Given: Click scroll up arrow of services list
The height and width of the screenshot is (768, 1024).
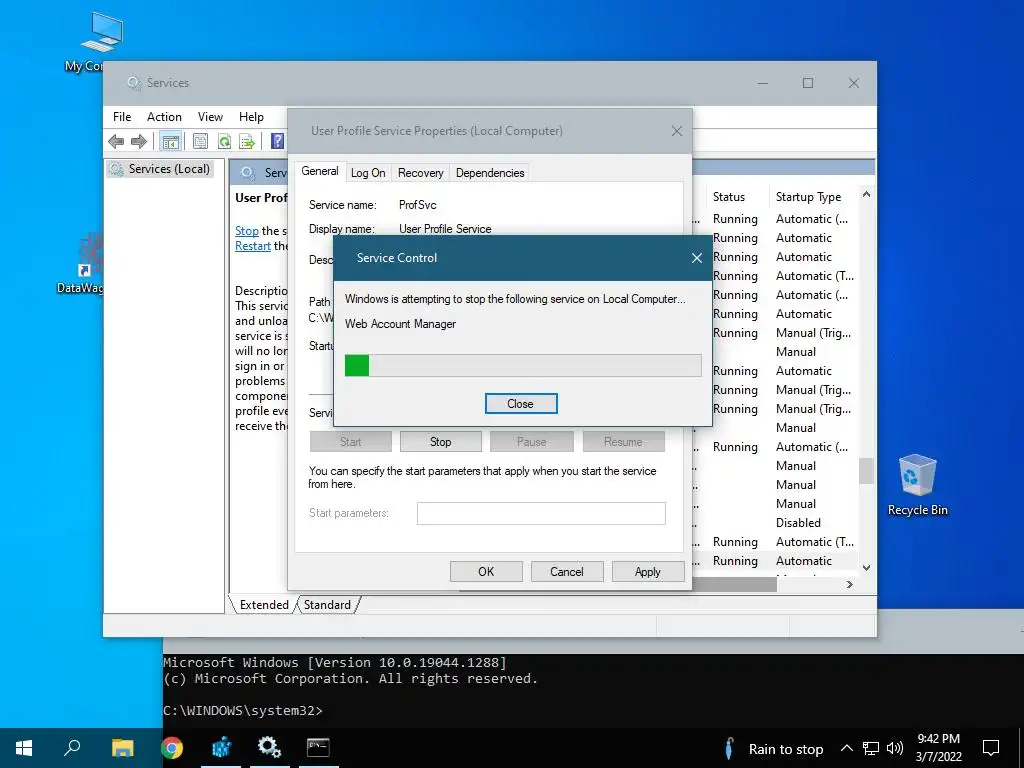Looking at the screenshot, I should 866,195.
